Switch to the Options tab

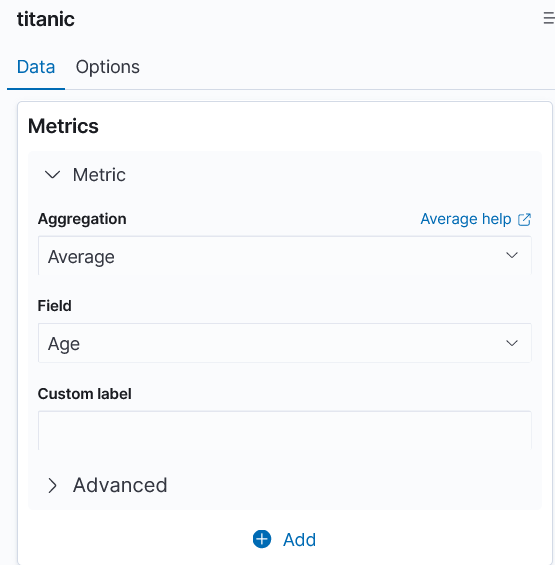107,67
